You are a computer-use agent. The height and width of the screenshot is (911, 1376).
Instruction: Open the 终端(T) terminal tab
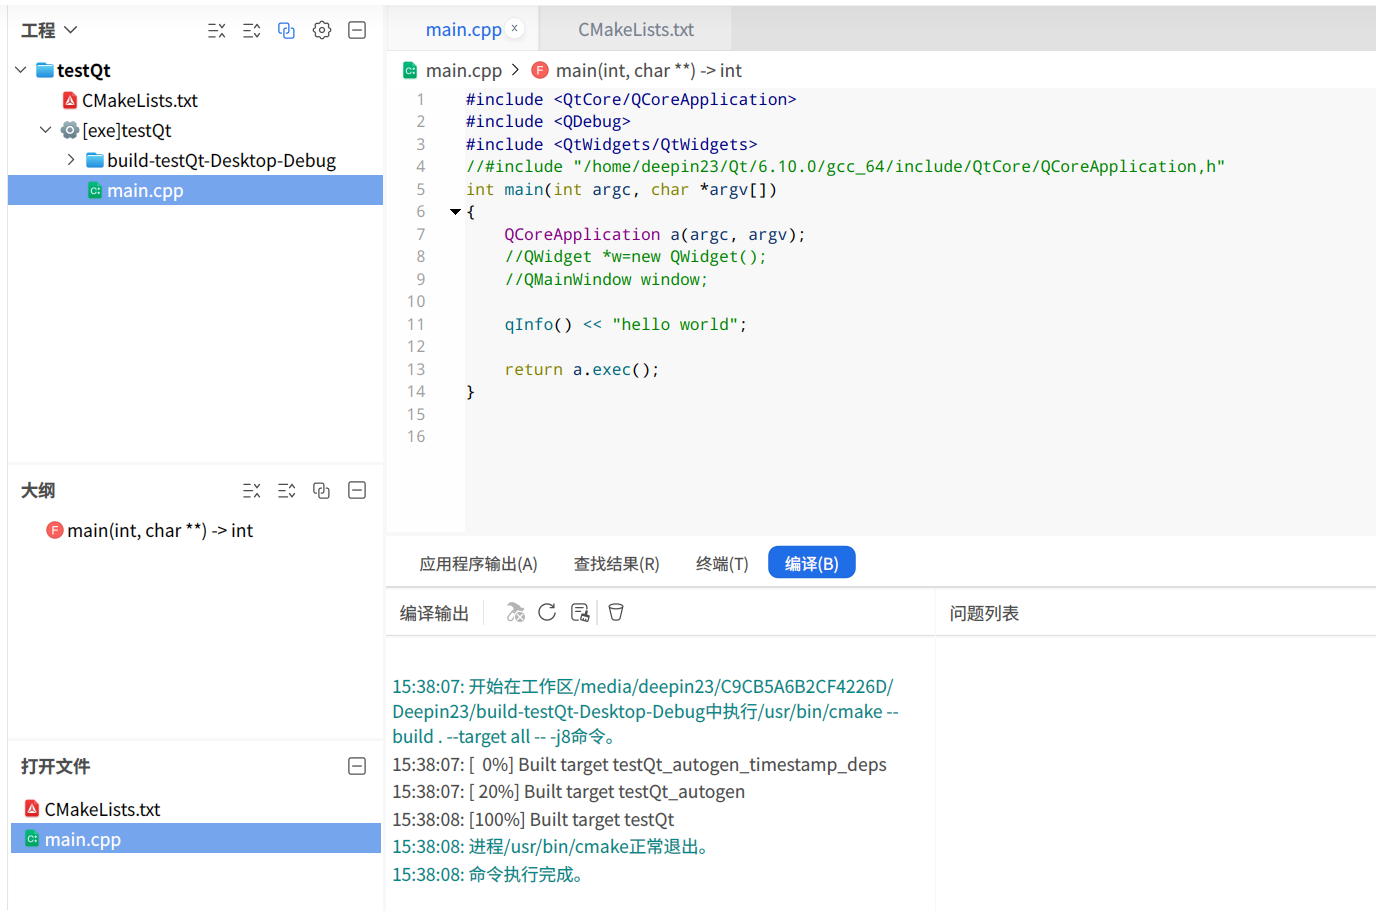click(x=722, y=563)
